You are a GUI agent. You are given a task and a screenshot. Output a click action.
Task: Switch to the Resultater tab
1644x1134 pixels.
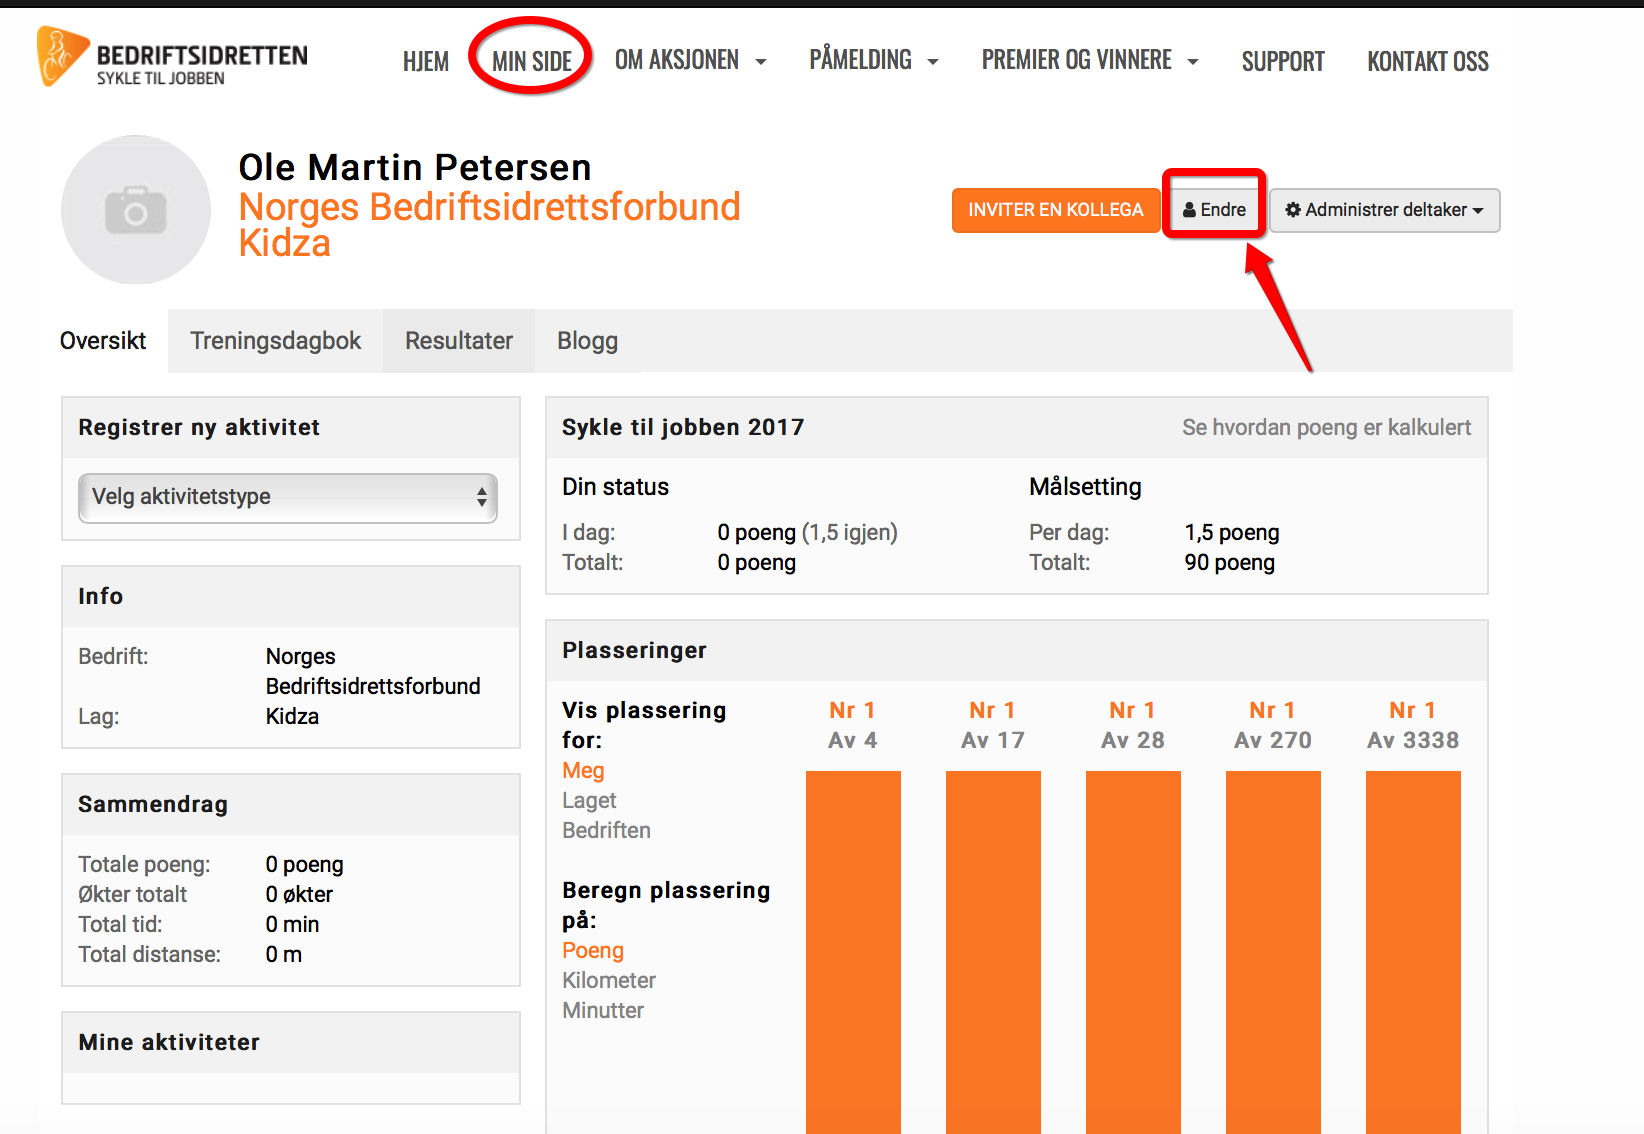[x=459, y=341]
